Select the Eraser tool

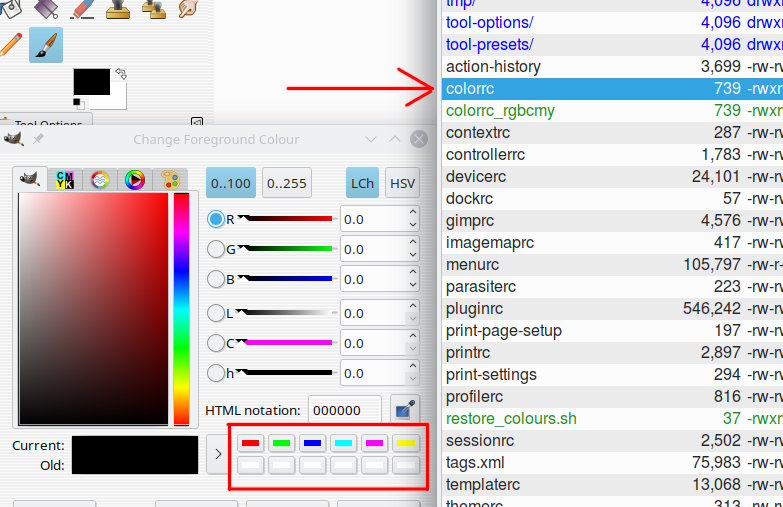82,8
